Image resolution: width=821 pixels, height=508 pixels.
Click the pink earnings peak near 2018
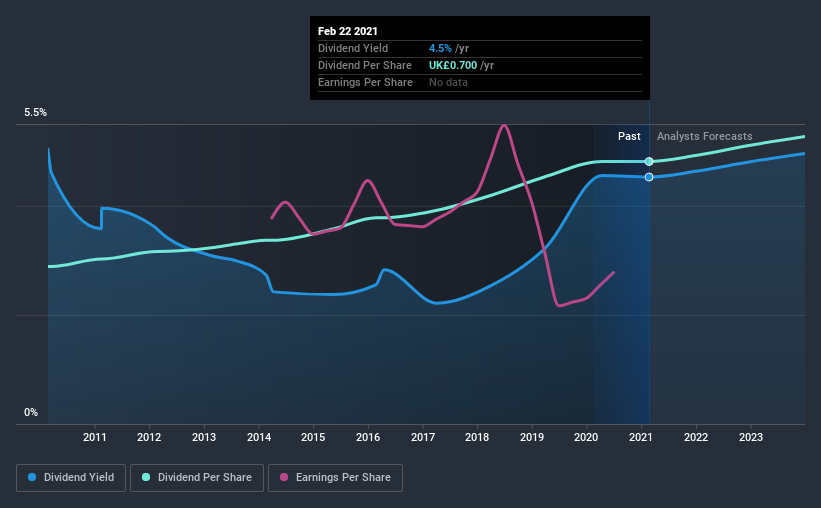pos(504,126)
